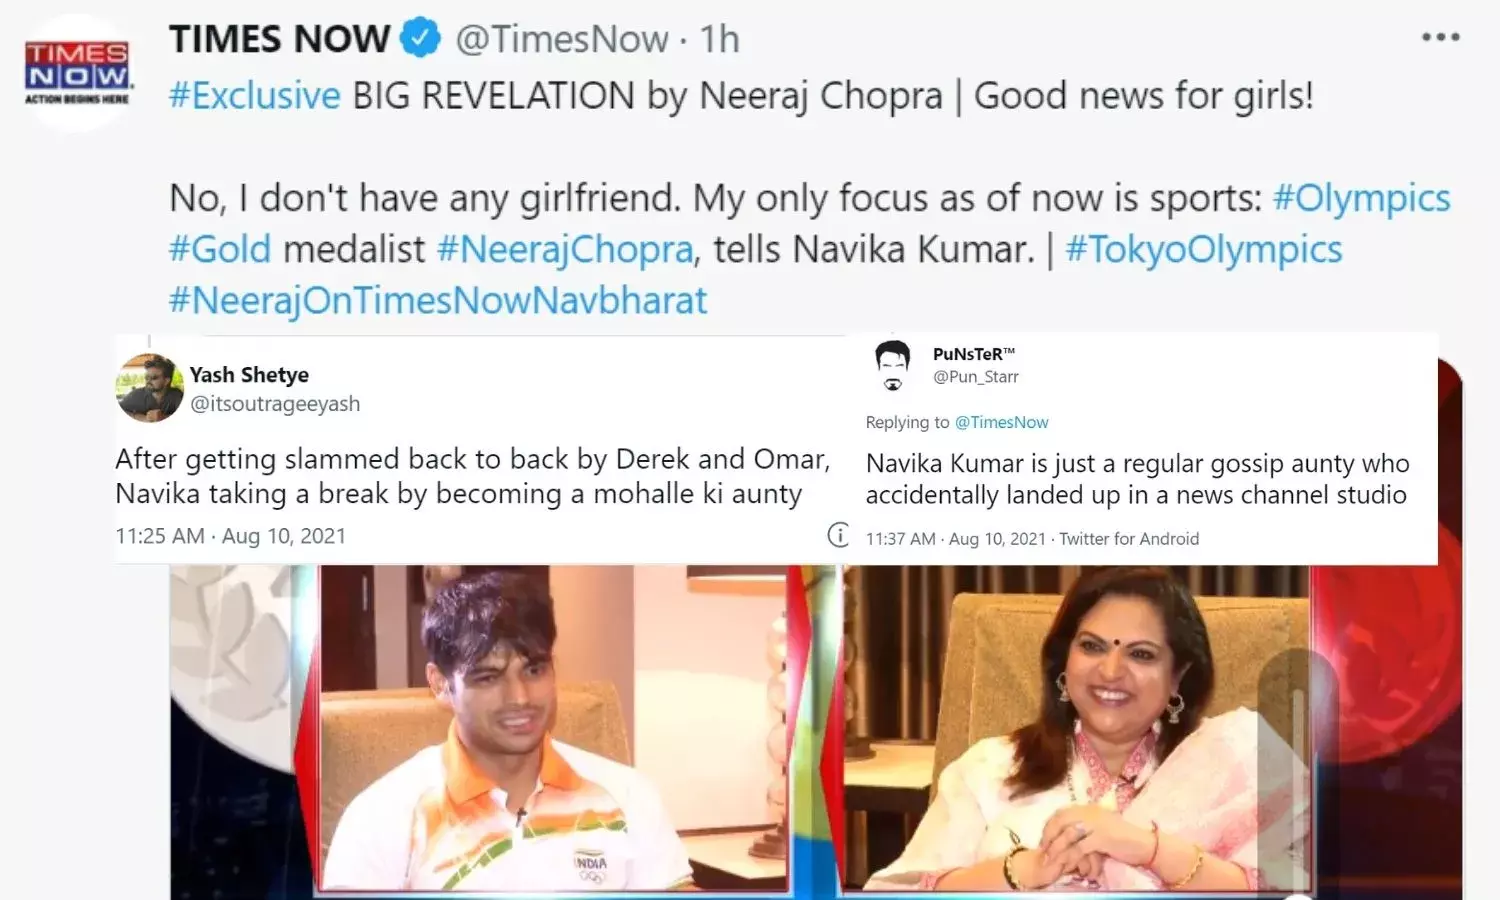The height and width of the screenshot is (900, 1500).
Task: Click the Twitter for Android source link
Action: [x=1129, y=539]
